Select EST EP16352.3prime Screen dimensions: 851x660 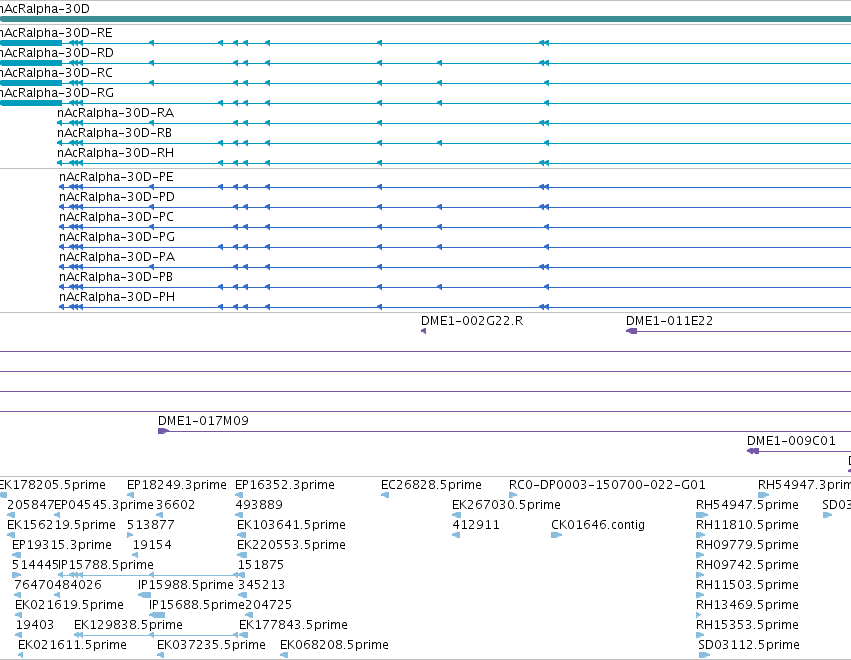[x=285, y=485]
